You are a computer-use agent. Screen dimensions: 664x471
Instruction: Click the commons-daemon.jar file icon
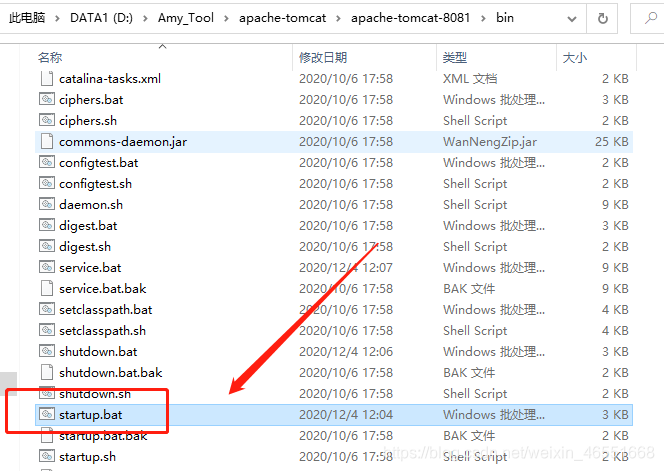pos(47,141)
